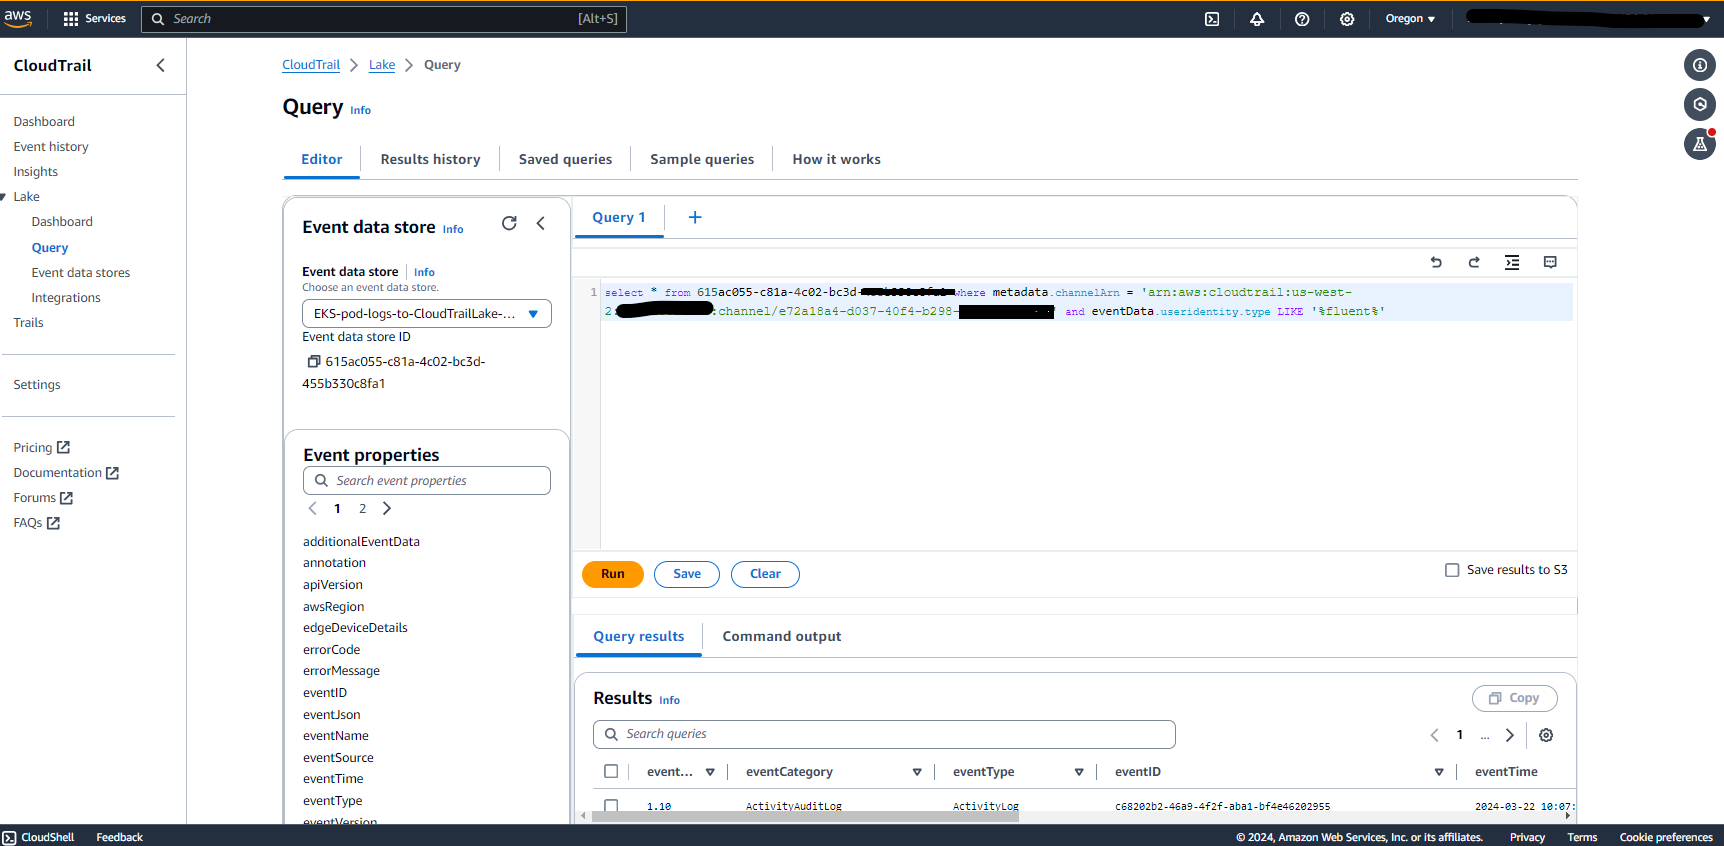Open the AWS home logo

click(x=18, y=18)
